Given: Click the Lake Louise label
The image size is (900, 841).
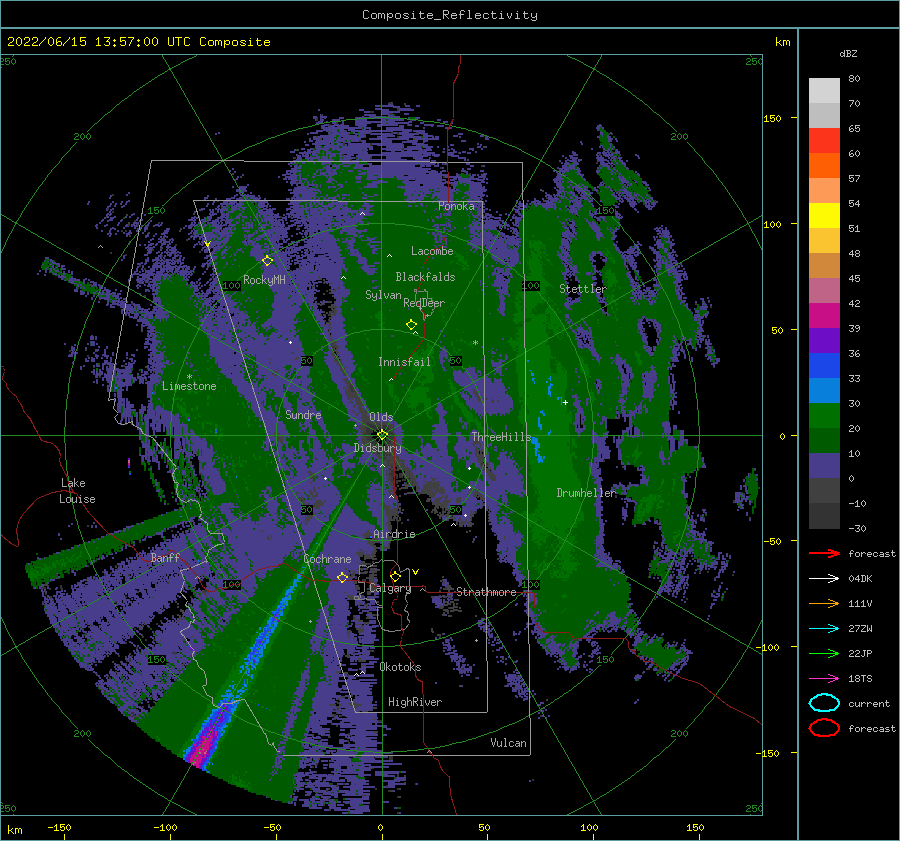Looking at the screenshot, I should pos(77,491).
